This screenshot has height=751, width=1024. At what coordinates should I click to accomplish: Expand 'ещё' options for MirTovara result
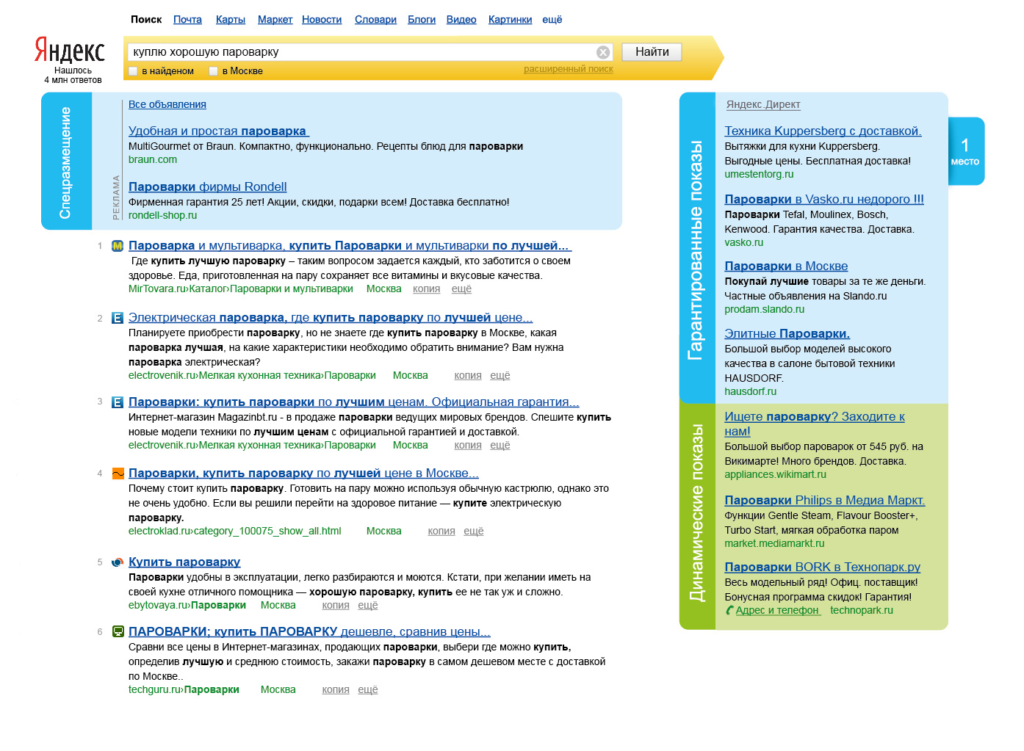pyautogui.click(x=461, y=289)
